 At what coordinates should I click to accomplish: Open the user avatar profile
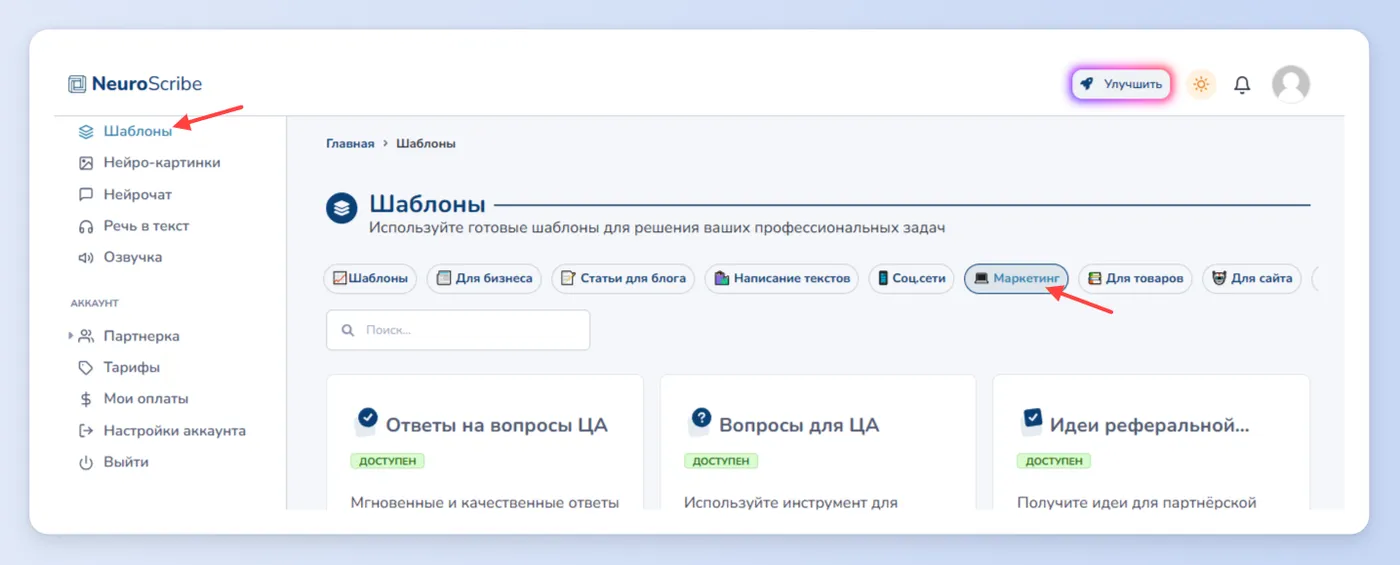(x=1291, y=85)
